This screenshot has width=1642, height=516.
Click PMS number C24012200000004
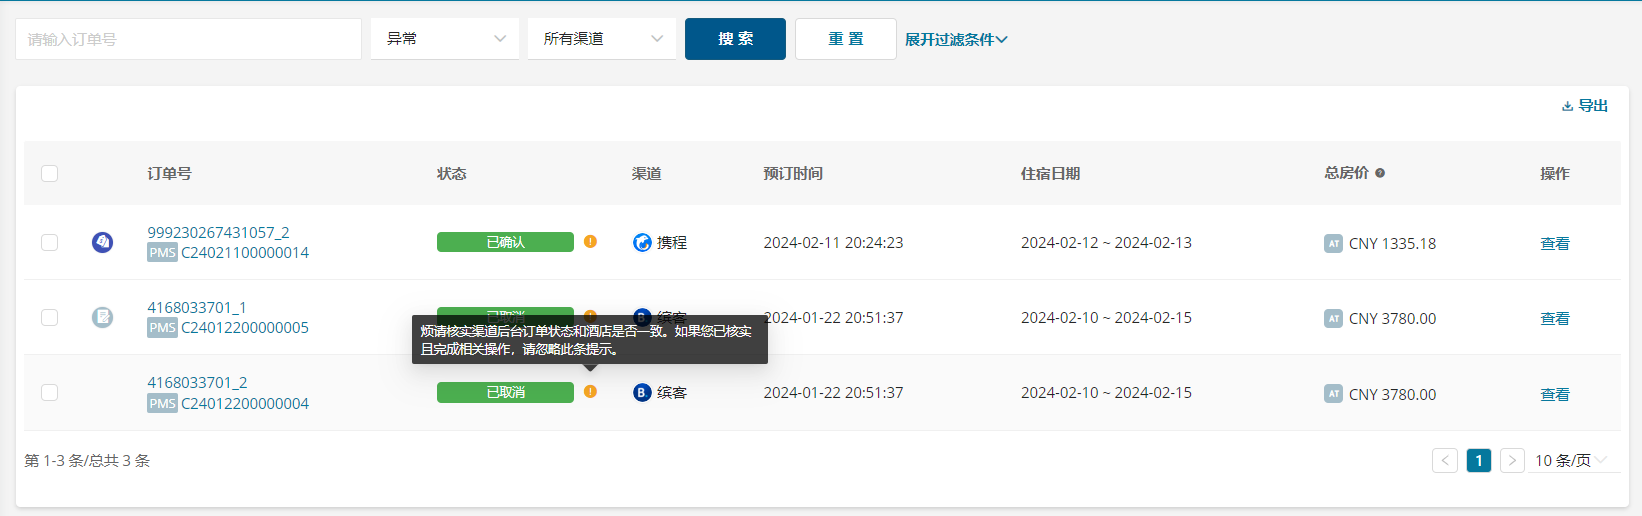click(245, 404)
